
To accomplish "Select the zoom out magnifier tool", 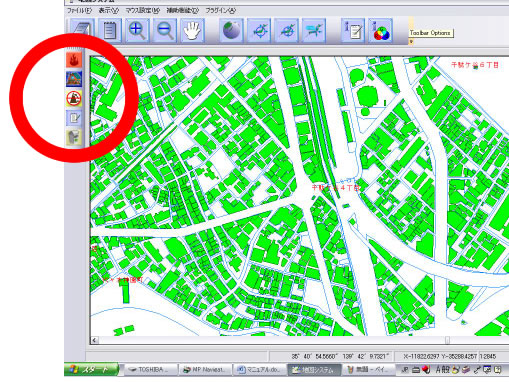I will tap(165, 31).
